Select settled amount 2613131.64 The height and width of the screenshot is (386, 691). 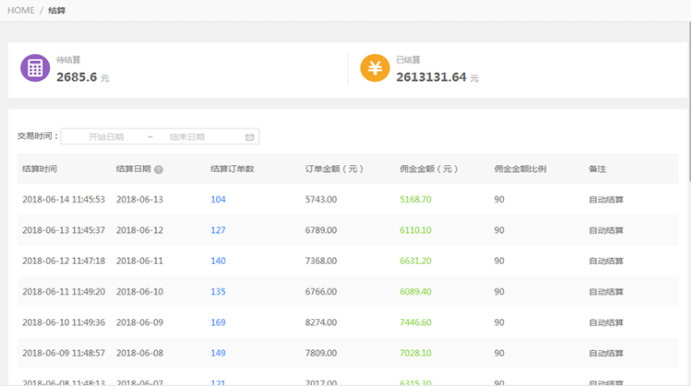(x=431, y=77)
